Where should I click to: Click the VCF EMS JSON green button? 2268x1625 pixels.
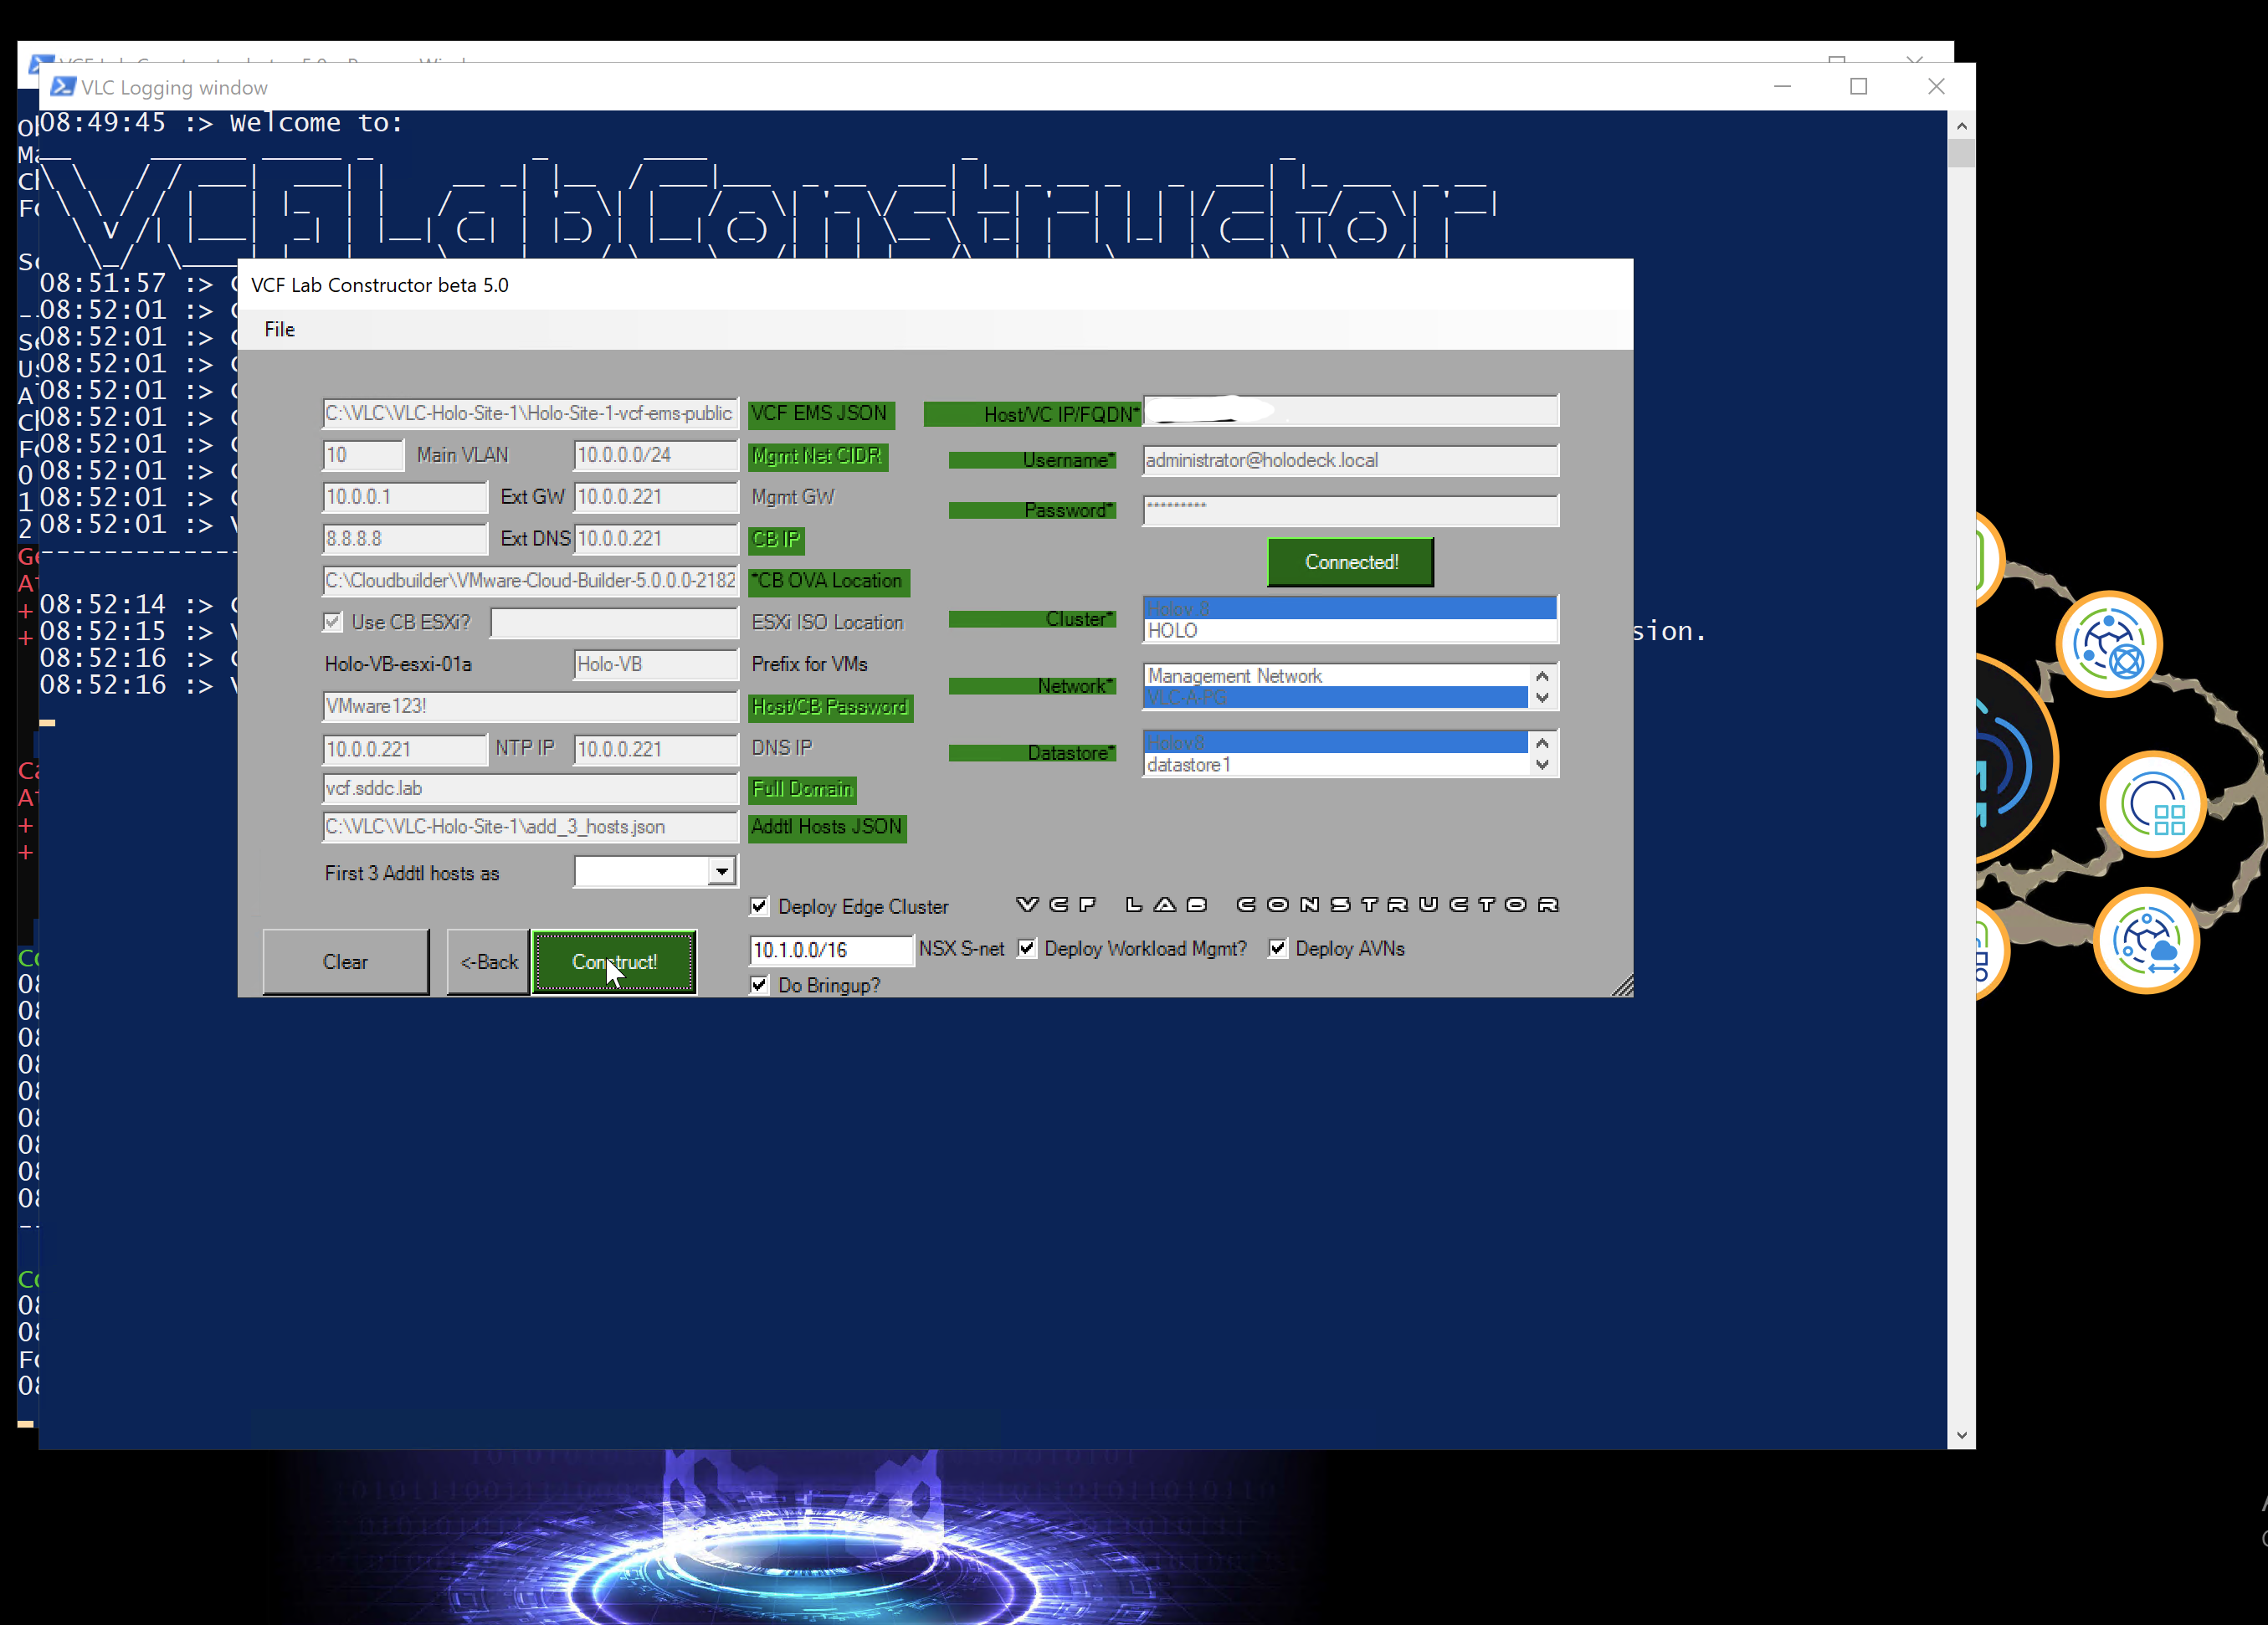820,413
